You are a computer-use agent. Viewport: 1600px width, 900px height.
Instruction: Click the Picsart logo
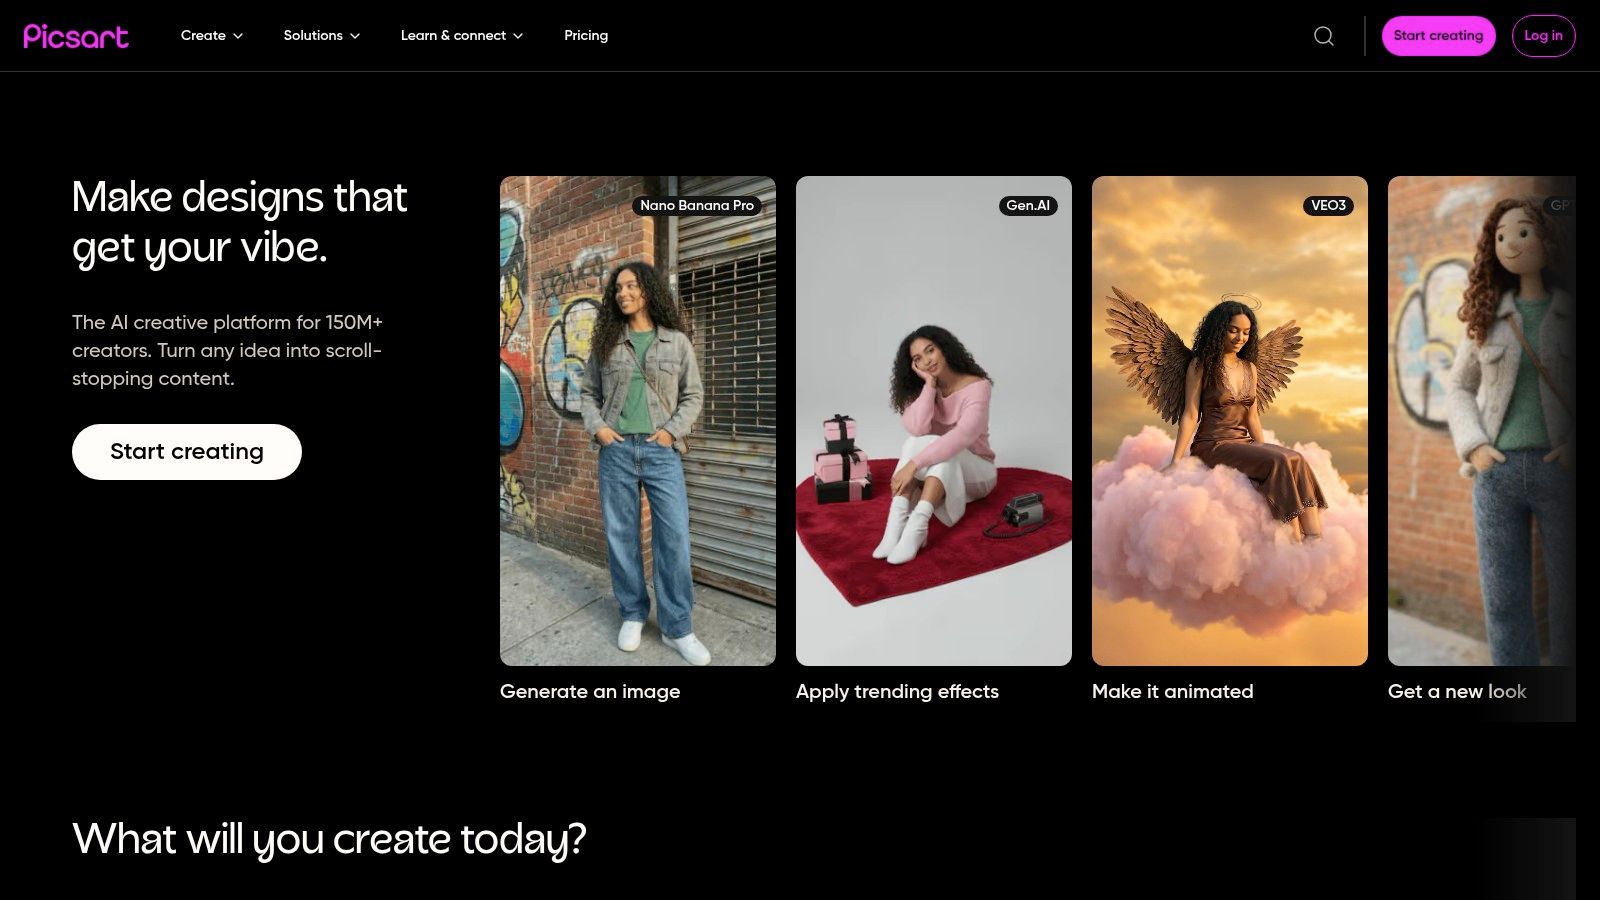pyautogui.click(x=76, y=36)
